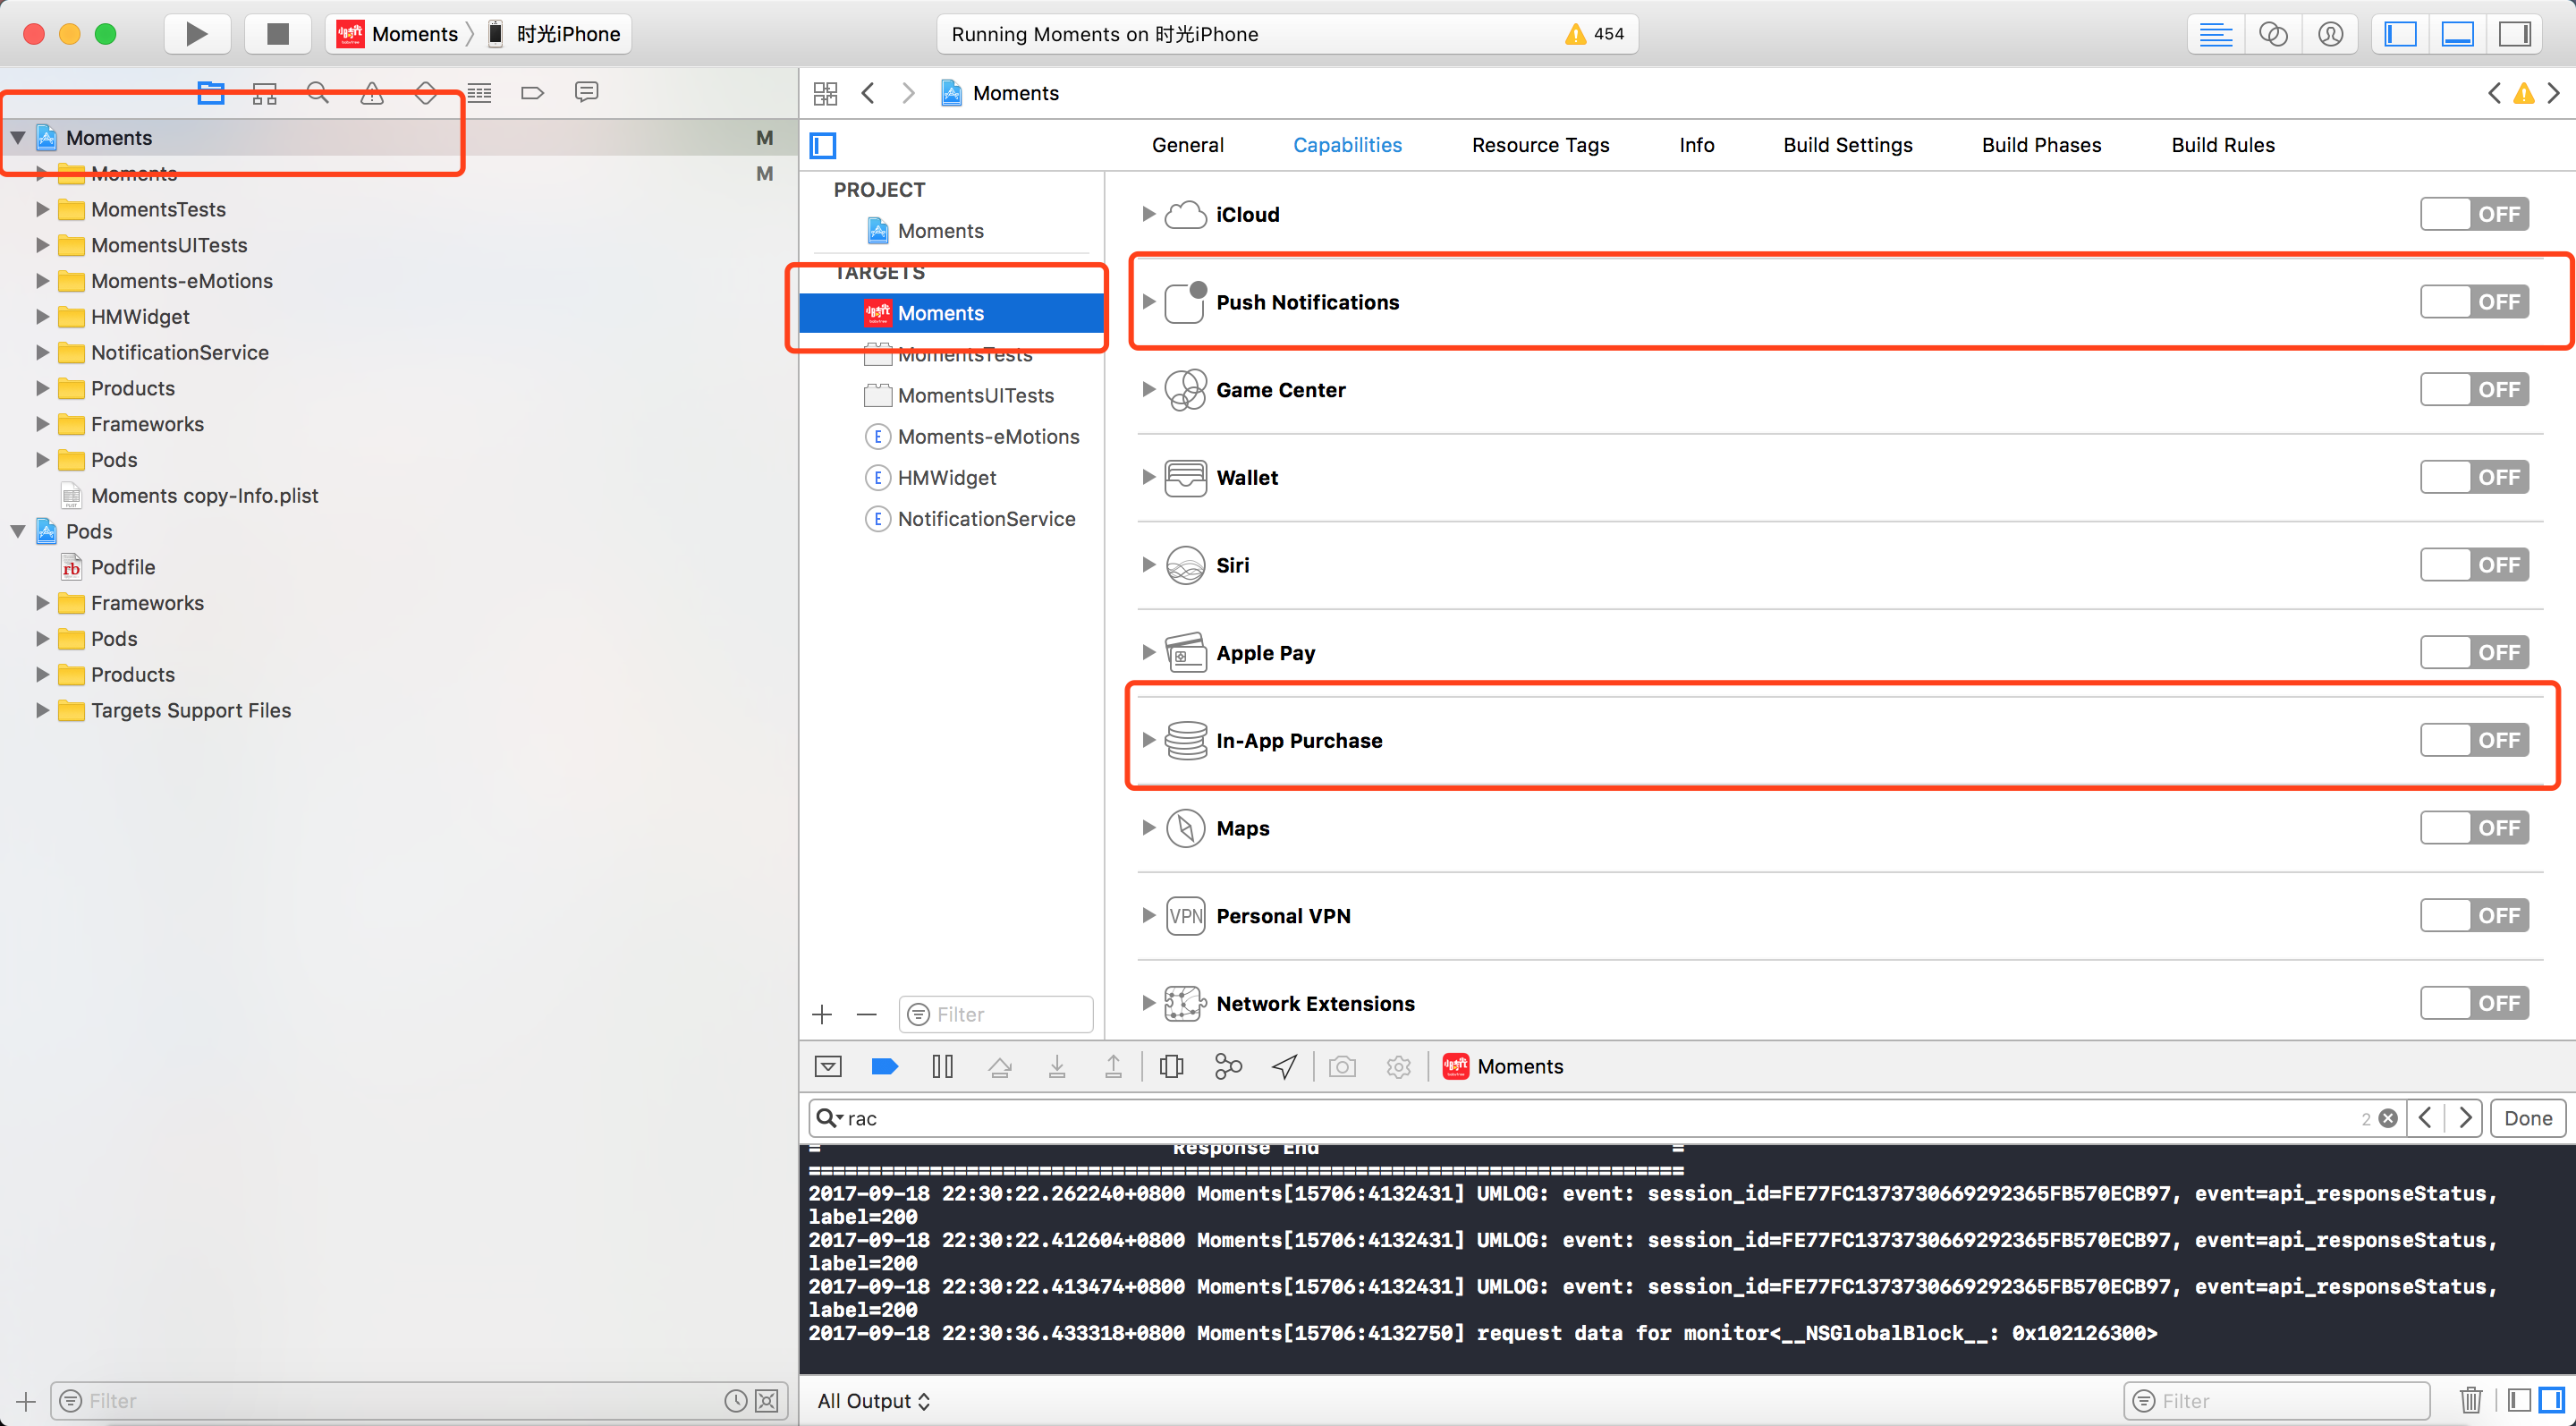Click Step out debug button
Viewport: 2576px width, 1426px height.
1113,1066
